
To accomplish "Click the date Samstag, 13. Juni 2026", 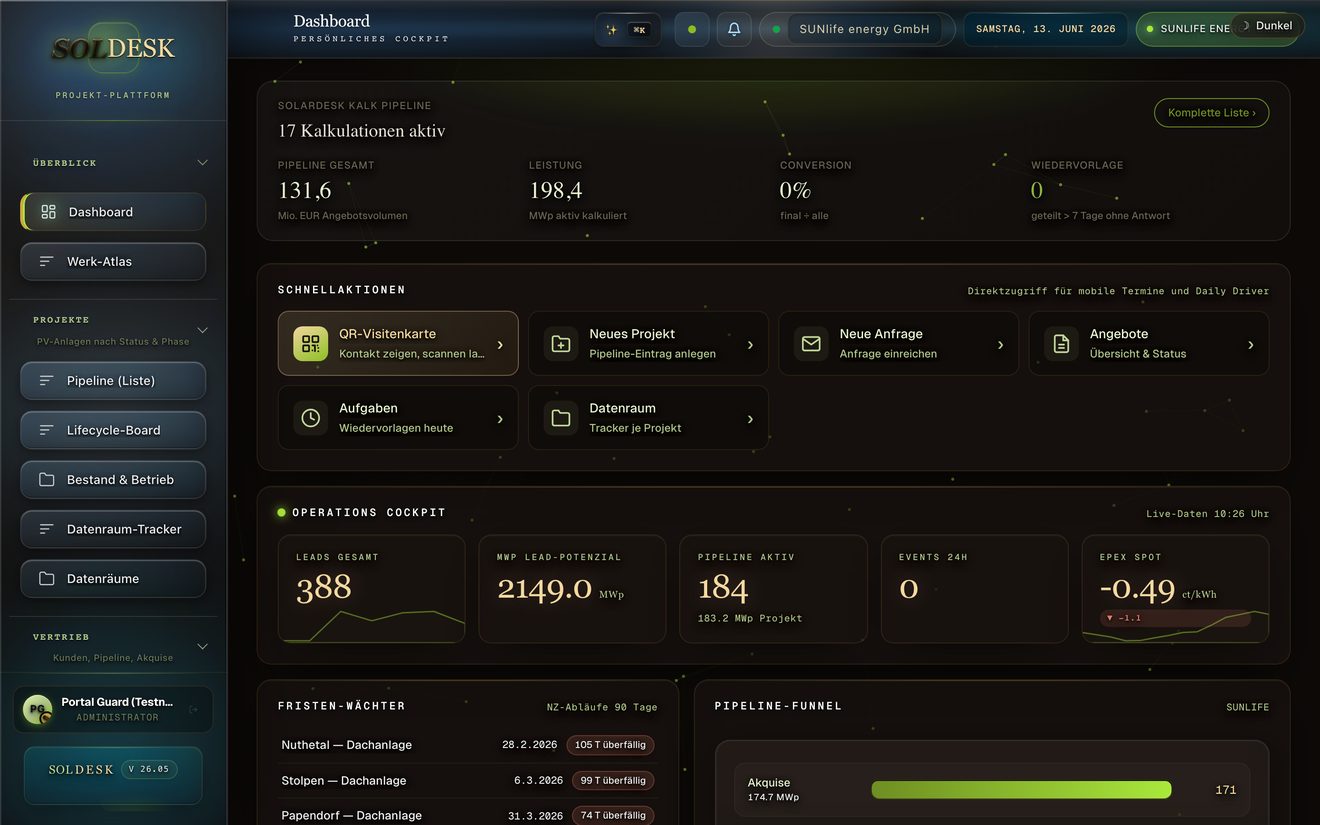I will pos(1045,29).
